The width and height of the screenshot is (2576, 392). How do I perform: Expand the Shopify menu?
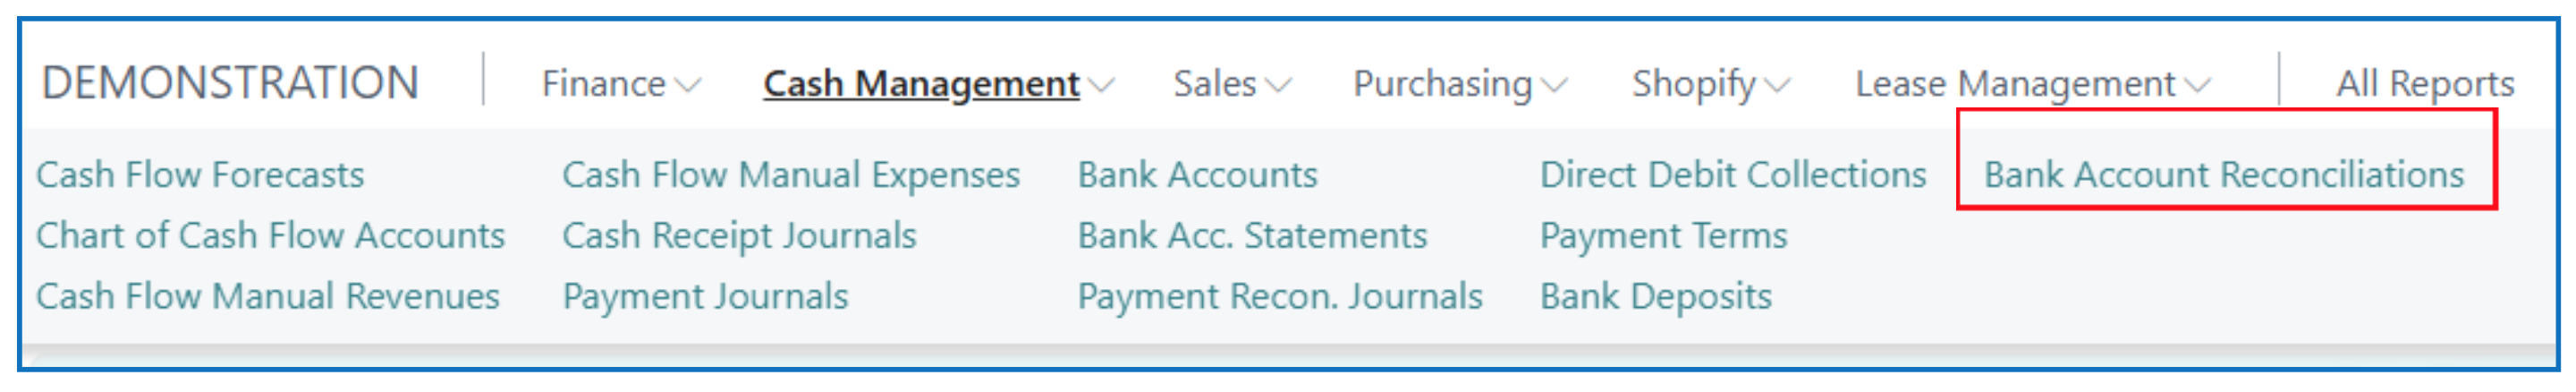pyautogui.click(x=1710, y=84)
